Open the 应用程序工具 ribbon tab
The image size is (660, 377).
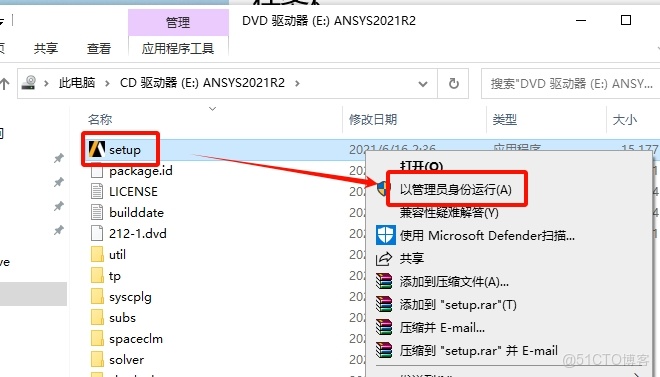pos(178,48)
